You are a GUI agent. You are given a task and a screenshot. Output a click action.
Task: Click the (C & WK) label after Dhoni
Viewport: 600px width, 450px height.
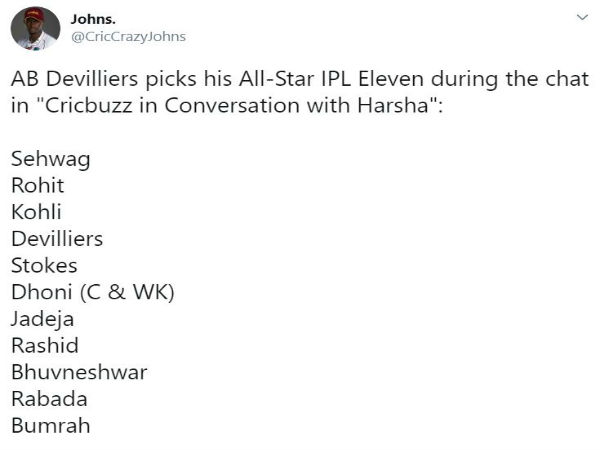coord(127,293)
